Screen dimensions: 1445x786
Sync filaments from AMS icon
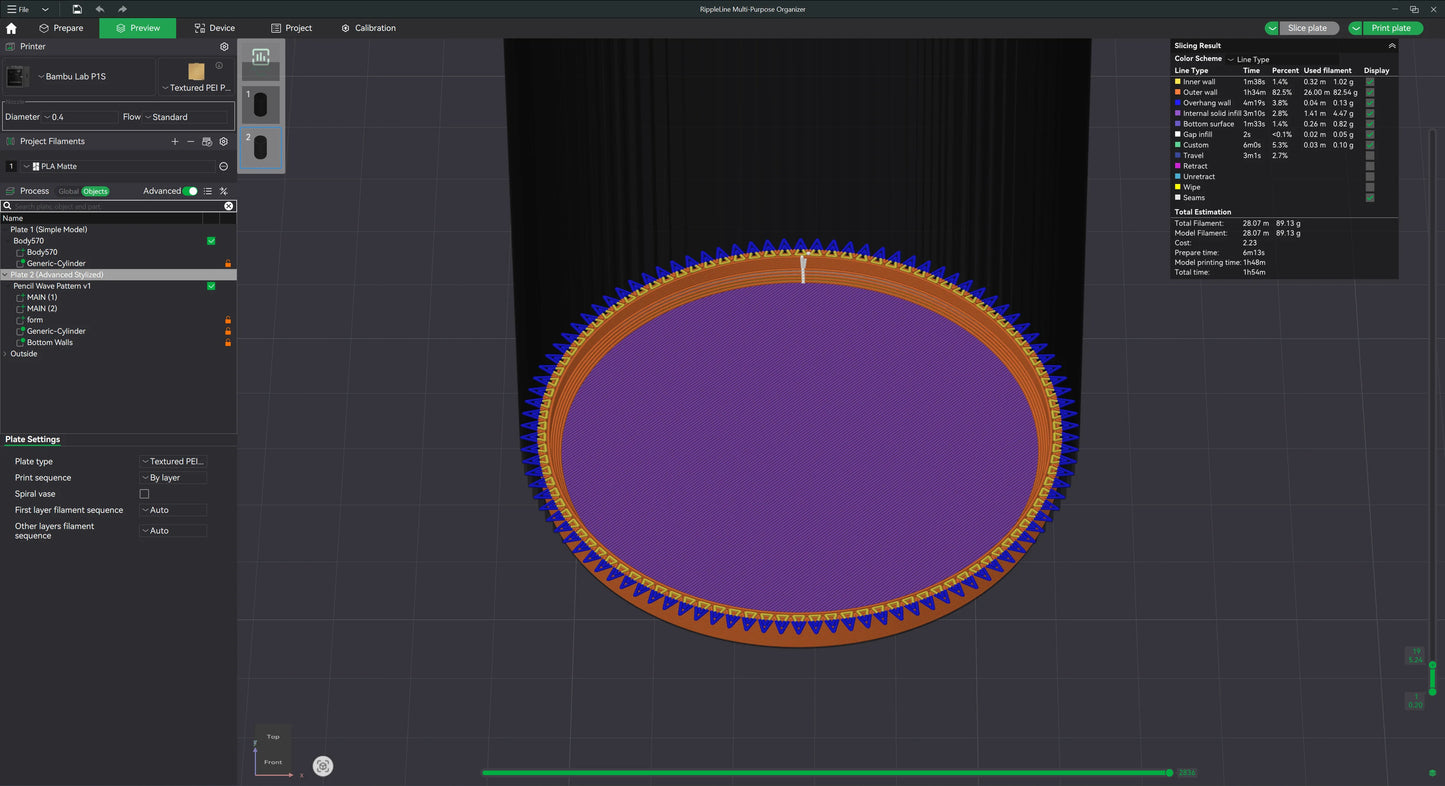[x=207, y=142]
